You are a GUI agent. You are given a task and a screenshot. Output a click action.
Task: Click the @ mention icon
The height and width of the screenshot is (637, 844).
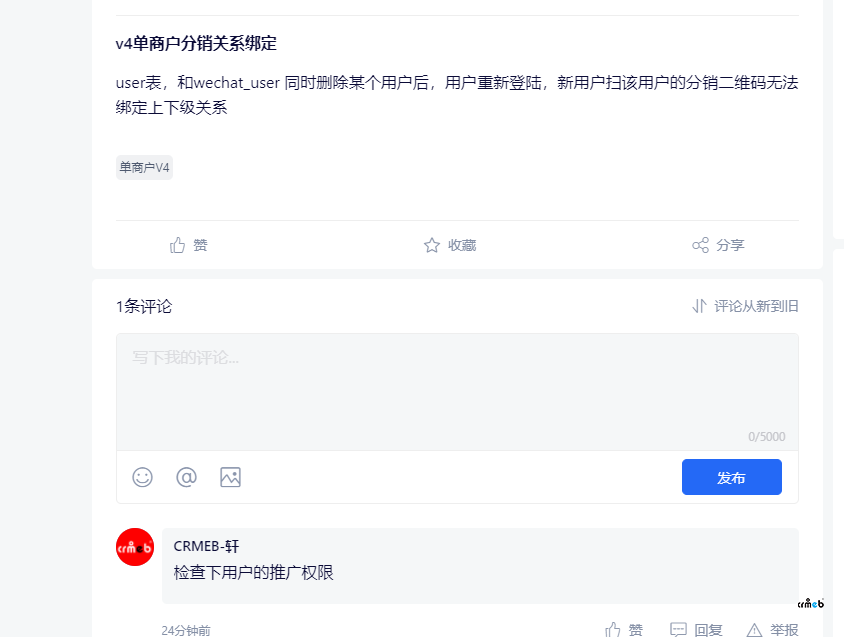[x=186, y=477]
